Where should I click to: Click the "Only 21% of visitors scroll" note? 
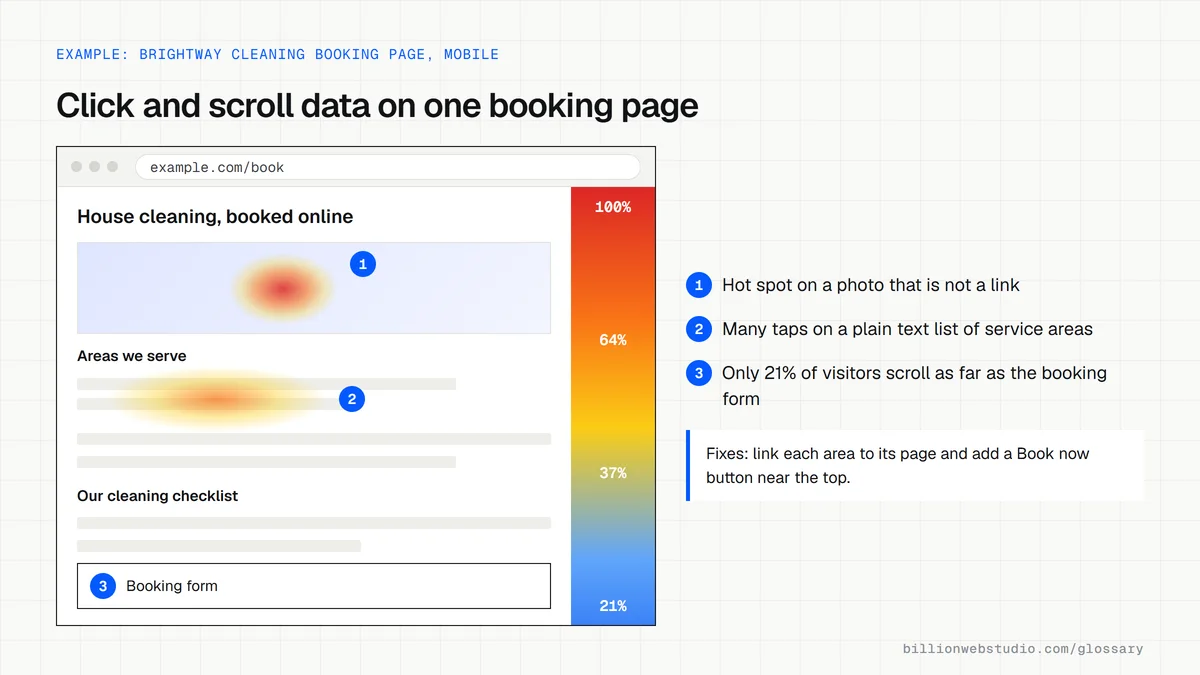point(914,386)
